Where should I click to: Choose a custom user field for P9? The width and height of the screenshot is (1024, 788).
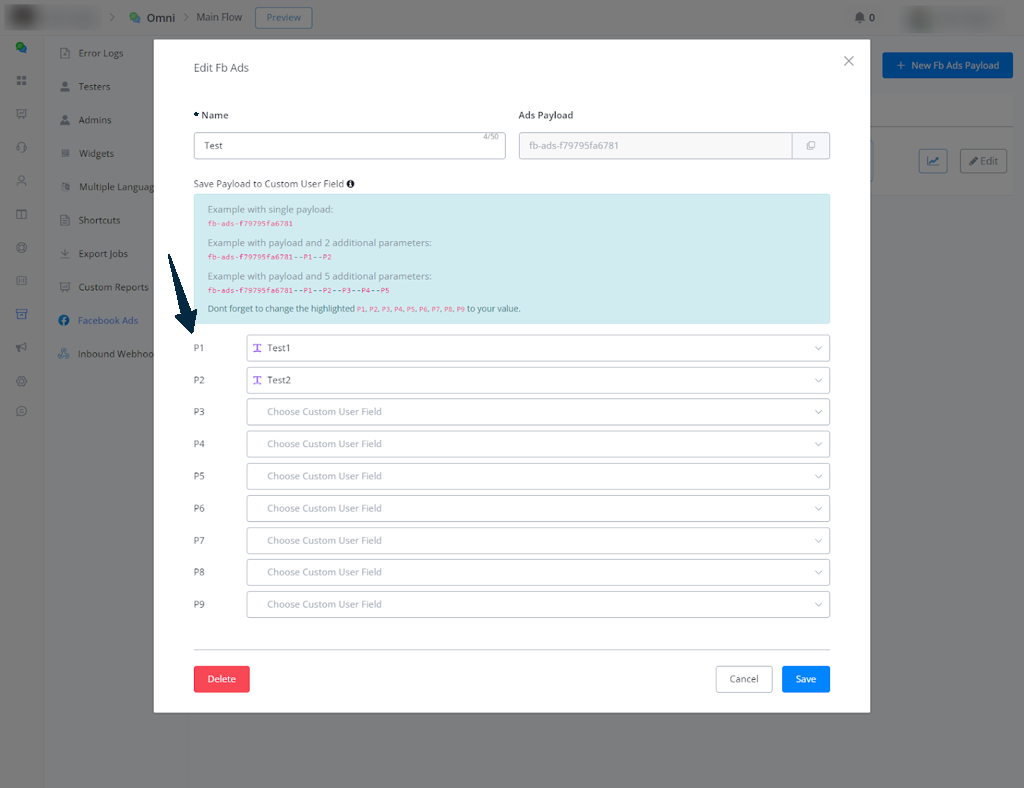tap(538, 605)
